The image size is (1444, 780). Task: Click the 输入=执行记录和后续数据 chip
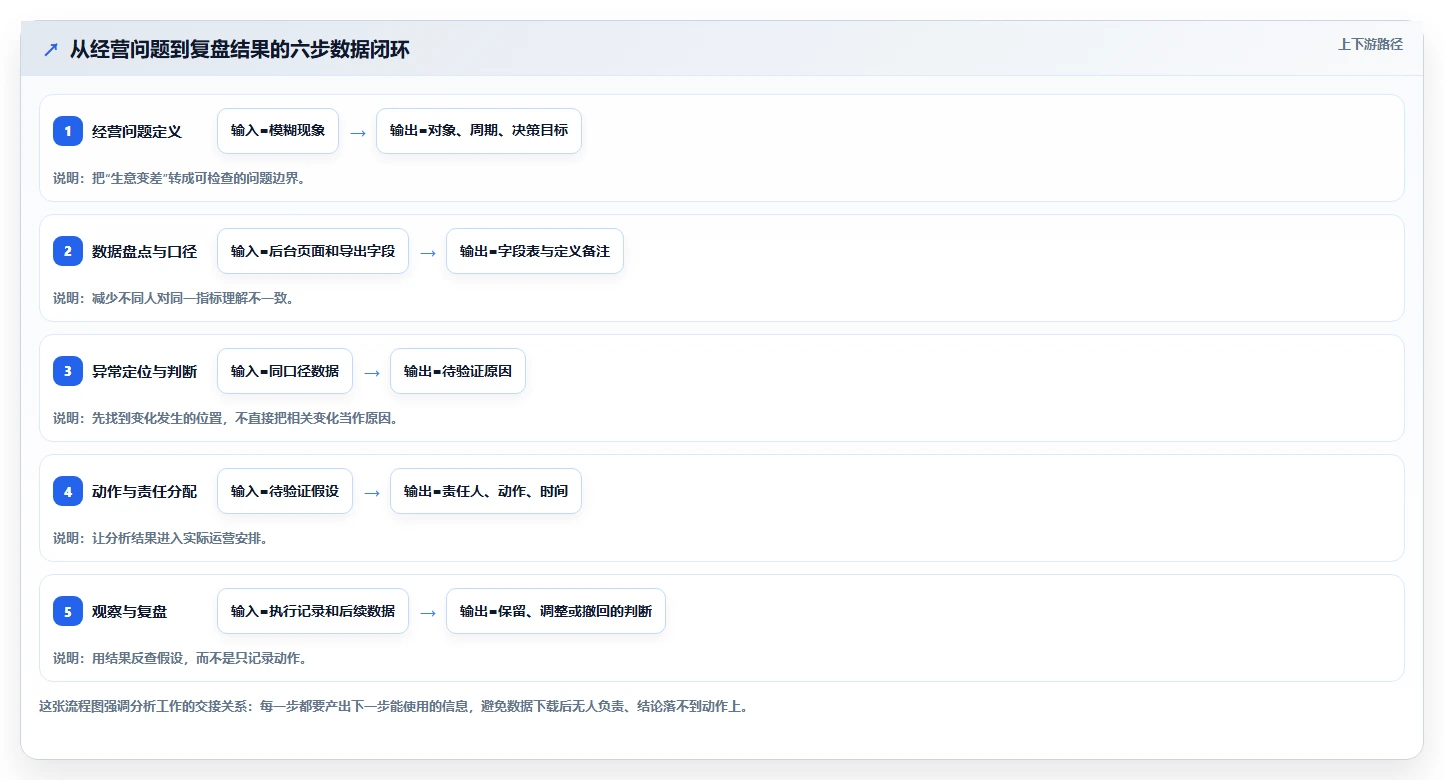[313, 611]
